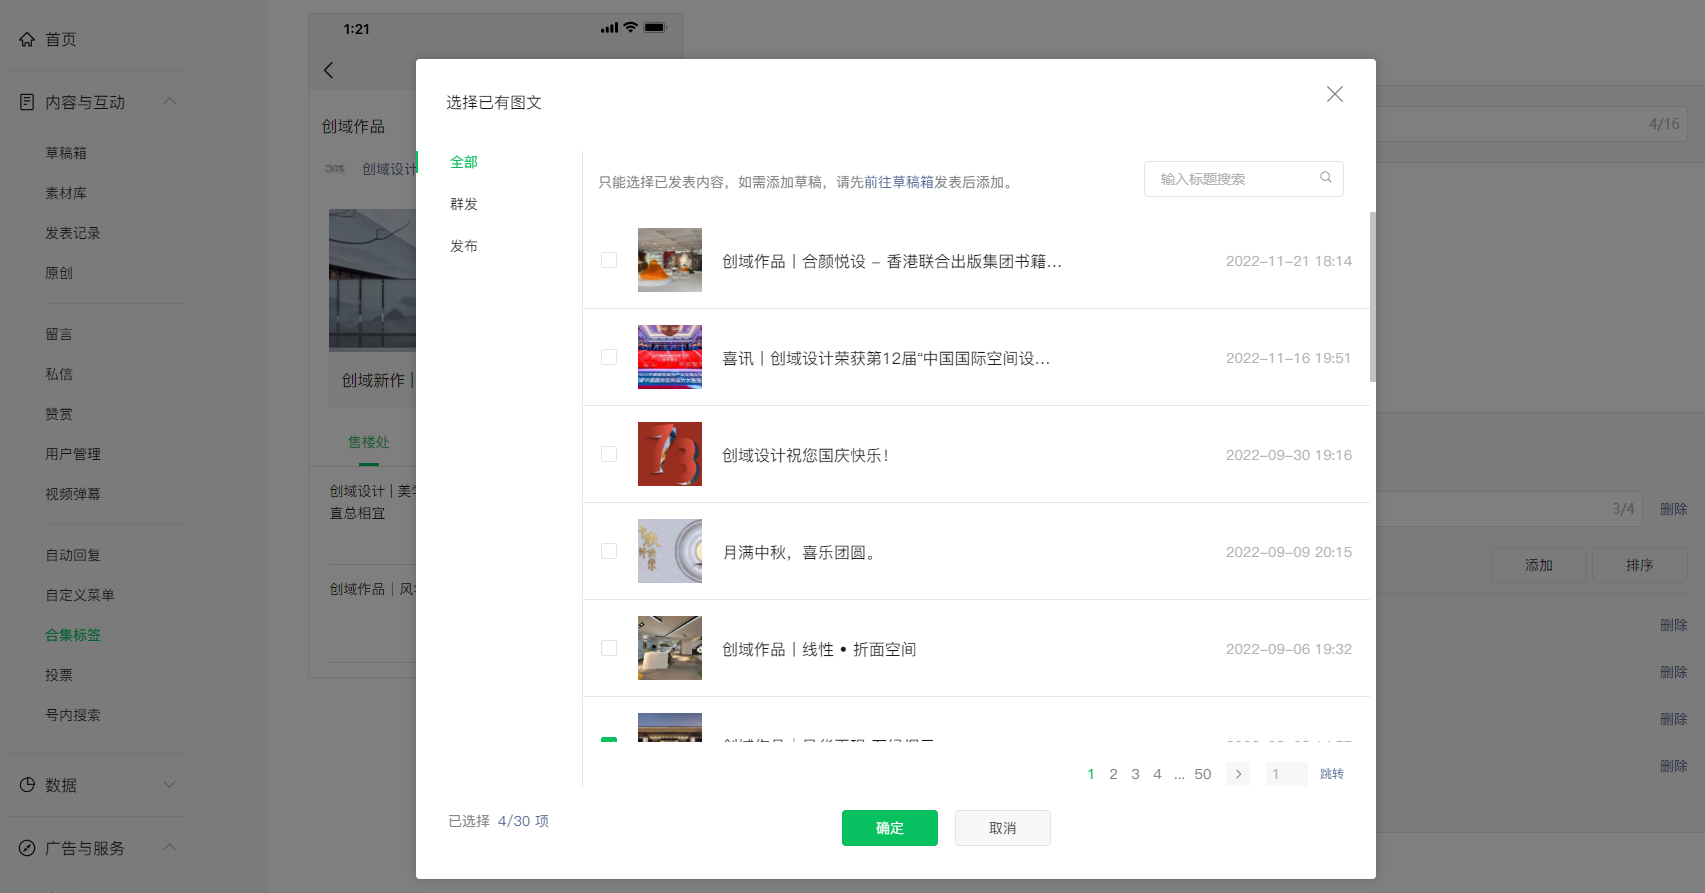Follow the 前往草稿箱 link
Screen dimensions: 1705x893
click(x=899, y=182)
